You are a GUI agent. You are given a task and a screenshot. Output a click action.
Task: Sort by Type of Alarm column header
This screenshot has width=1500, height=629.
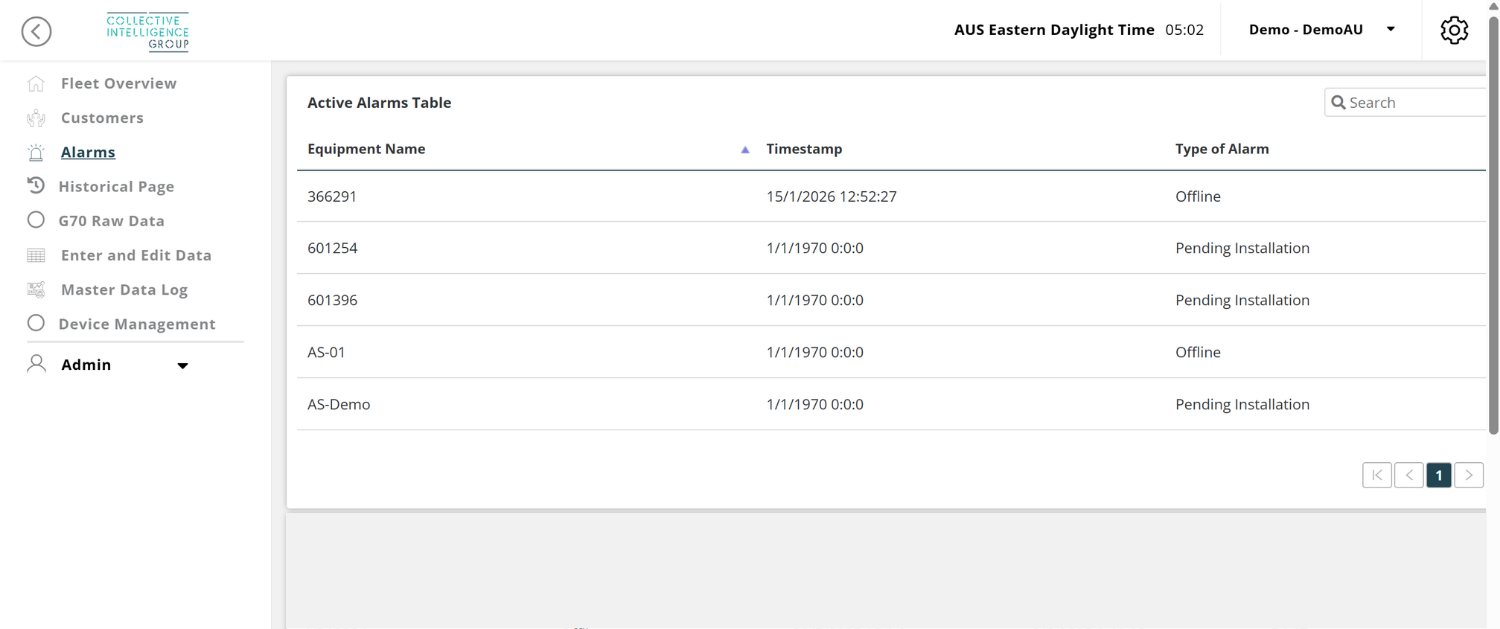[1222, 149]
